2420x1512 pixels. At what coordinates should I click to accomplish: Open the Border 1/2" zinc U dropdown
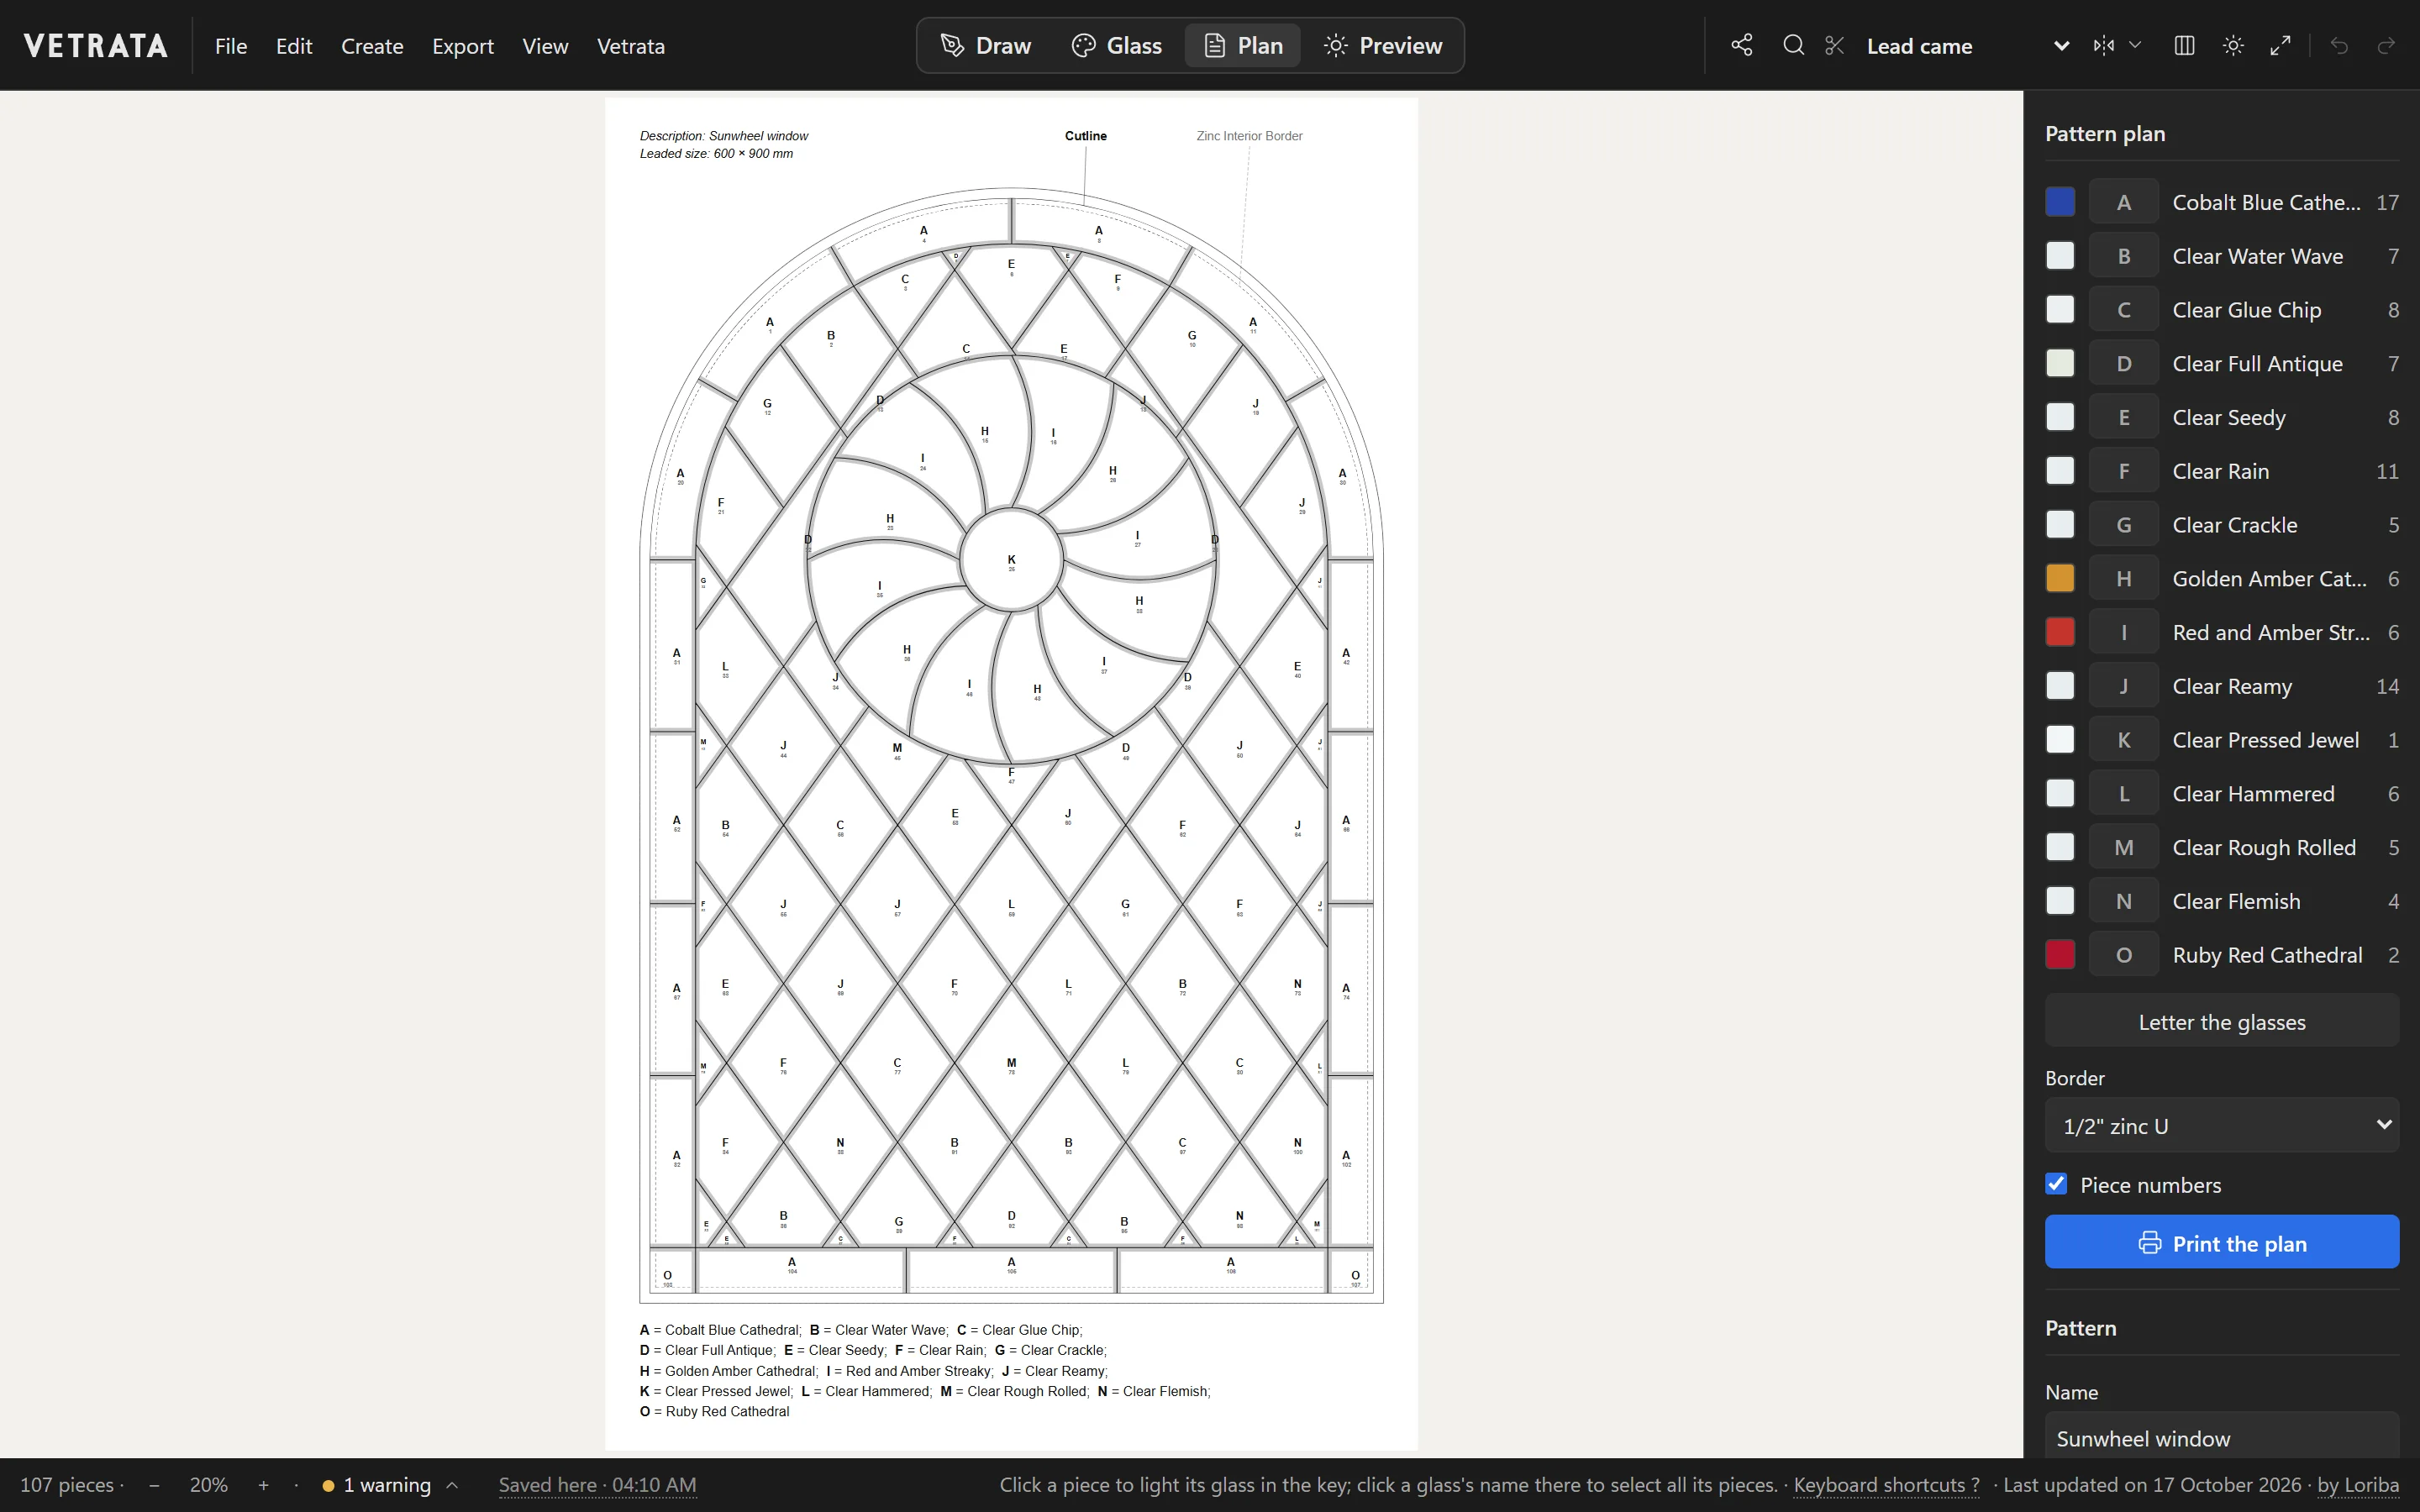pos(2222,1125)
